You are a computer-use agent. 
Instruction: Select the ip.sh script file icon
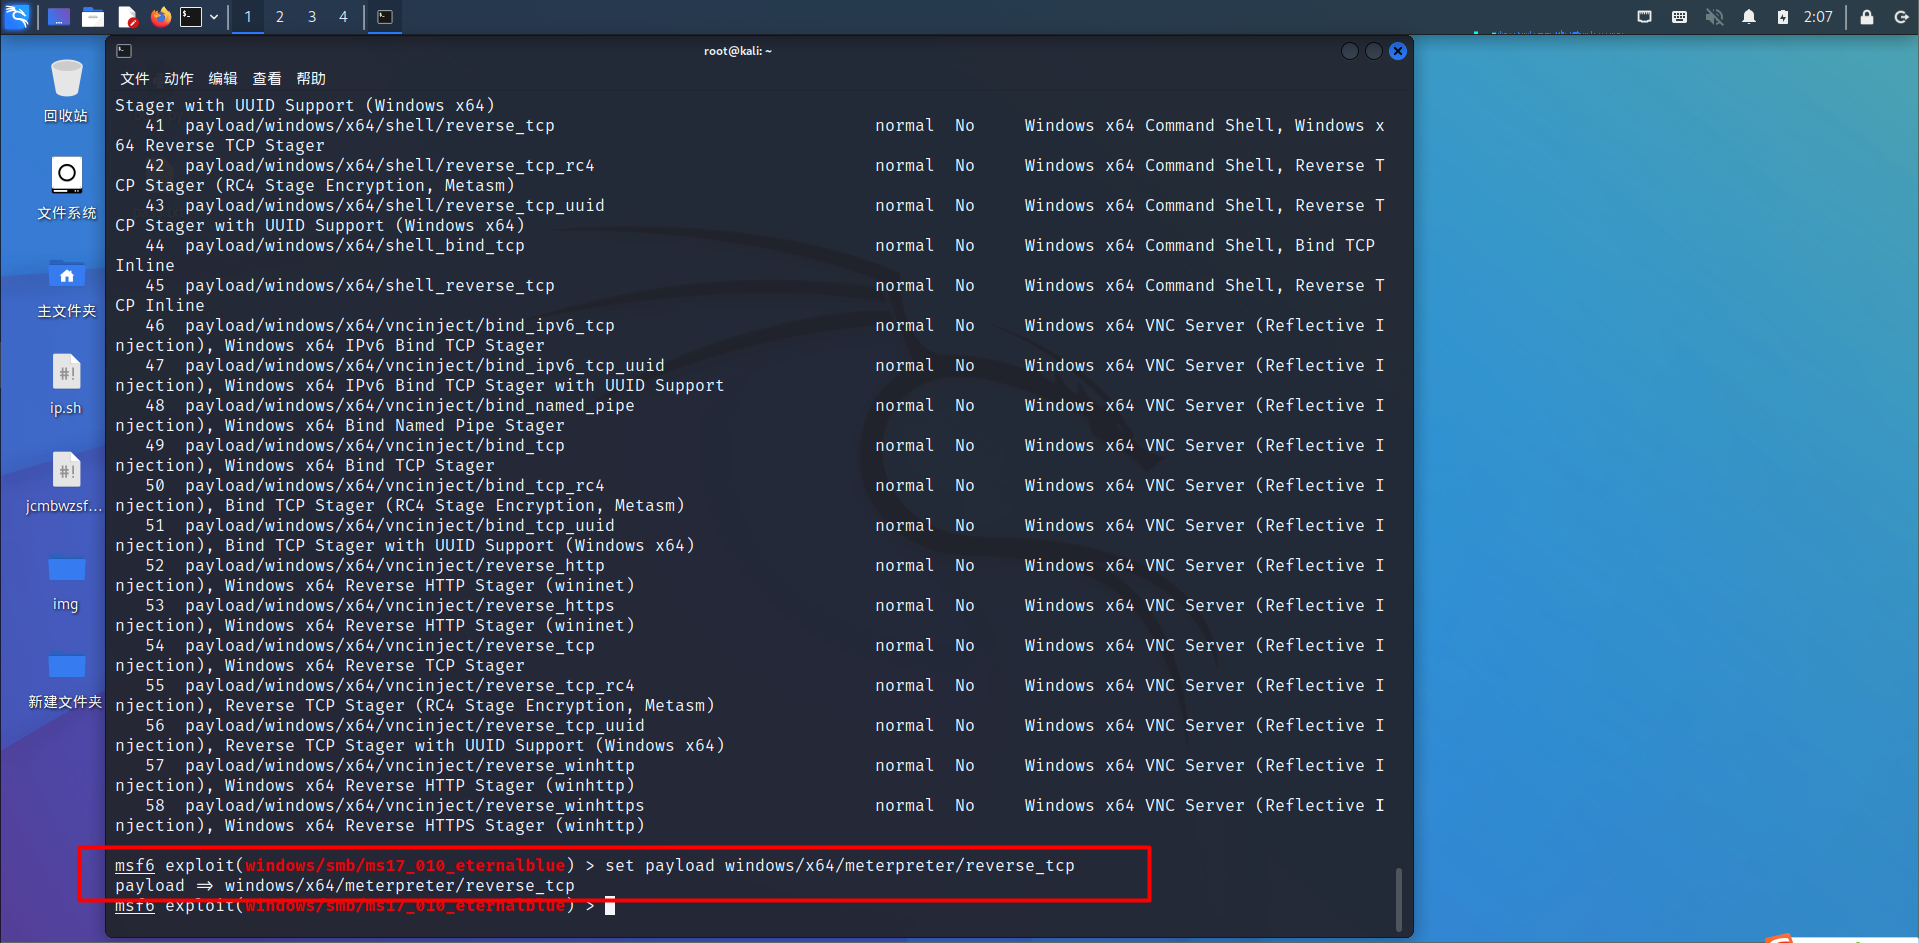pyautogui.click(x=66, y=384)
